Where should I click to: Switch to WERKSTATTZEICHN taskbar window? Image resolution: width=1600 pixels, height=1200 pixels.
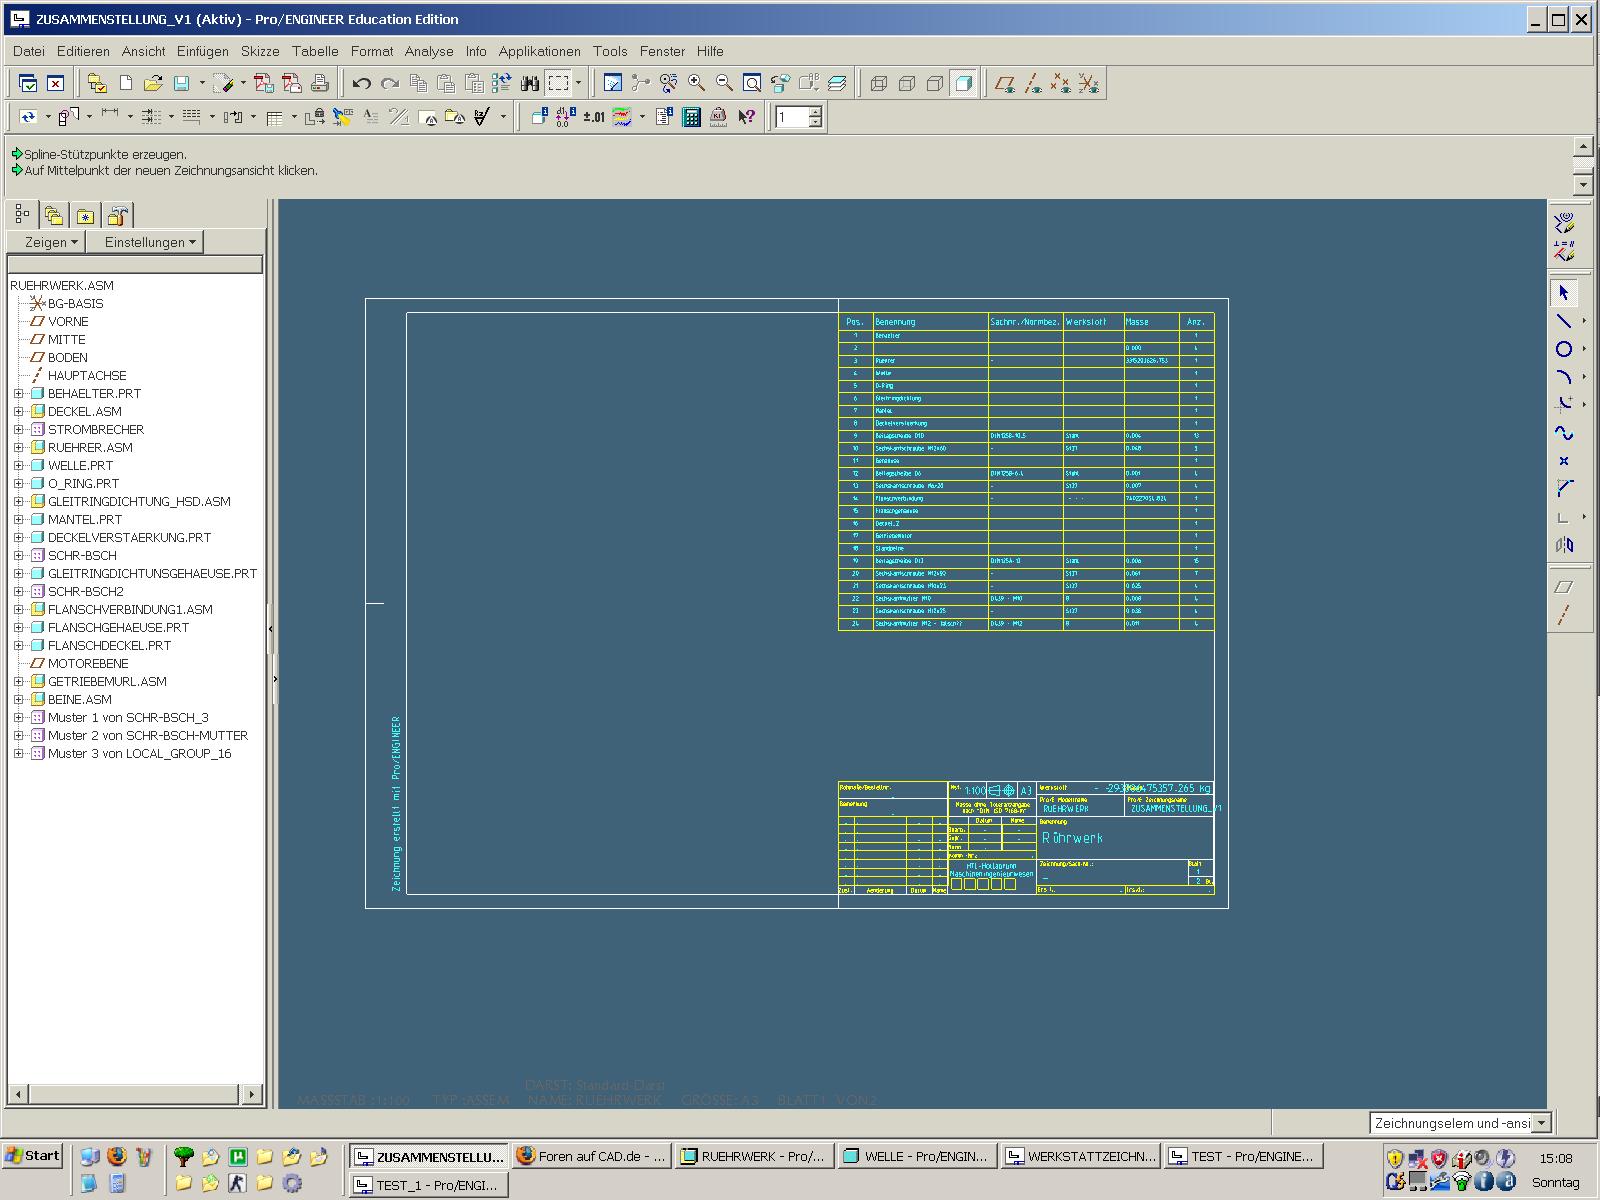[1081, 1156]
